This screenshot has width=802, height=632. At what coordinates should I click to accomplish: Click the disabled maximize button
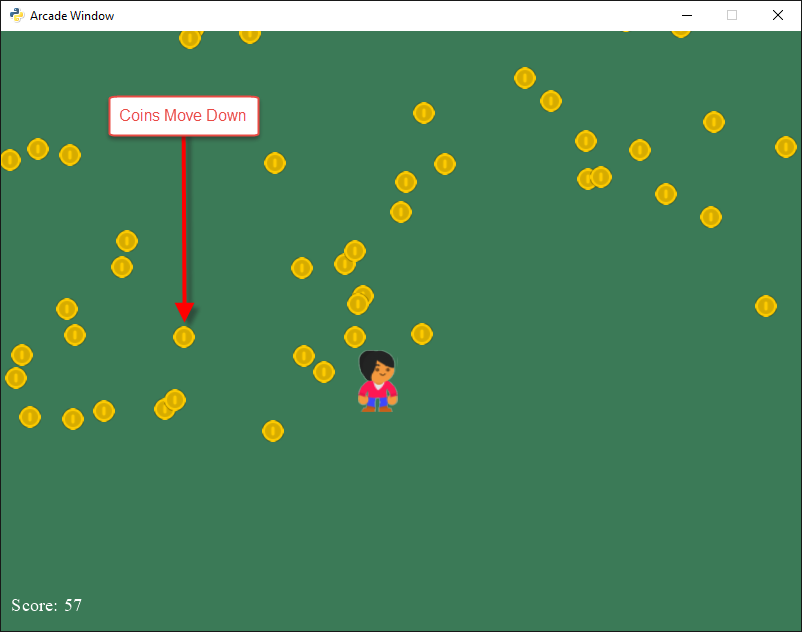732,15
